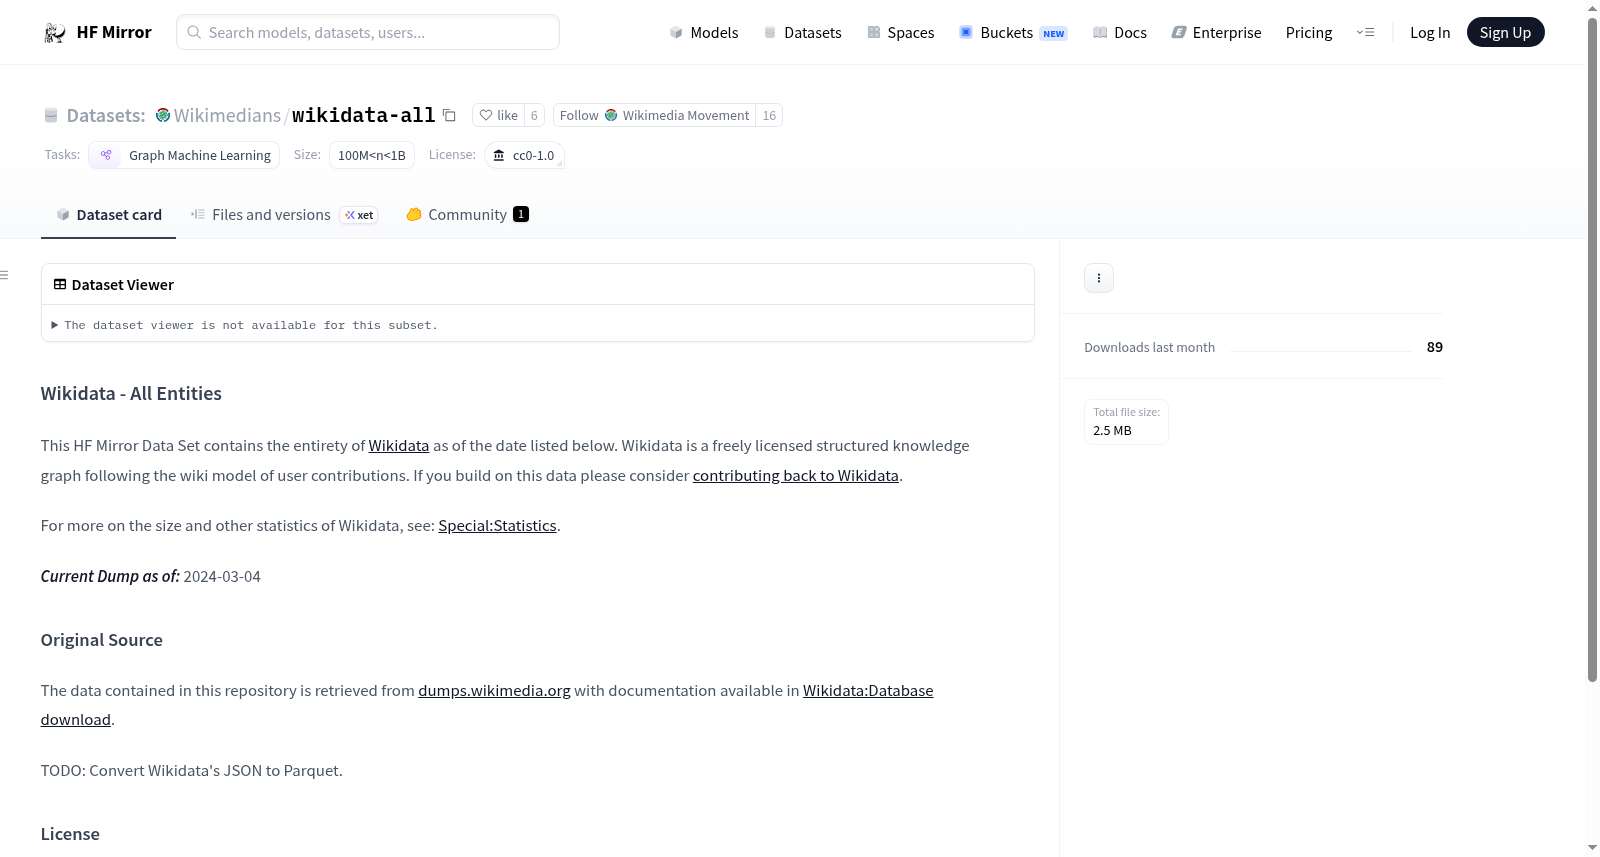Image resolution: width=1600 pixels, height=857 pixels.
Task: Go to Spaces in the navigation
Action: 901,33
